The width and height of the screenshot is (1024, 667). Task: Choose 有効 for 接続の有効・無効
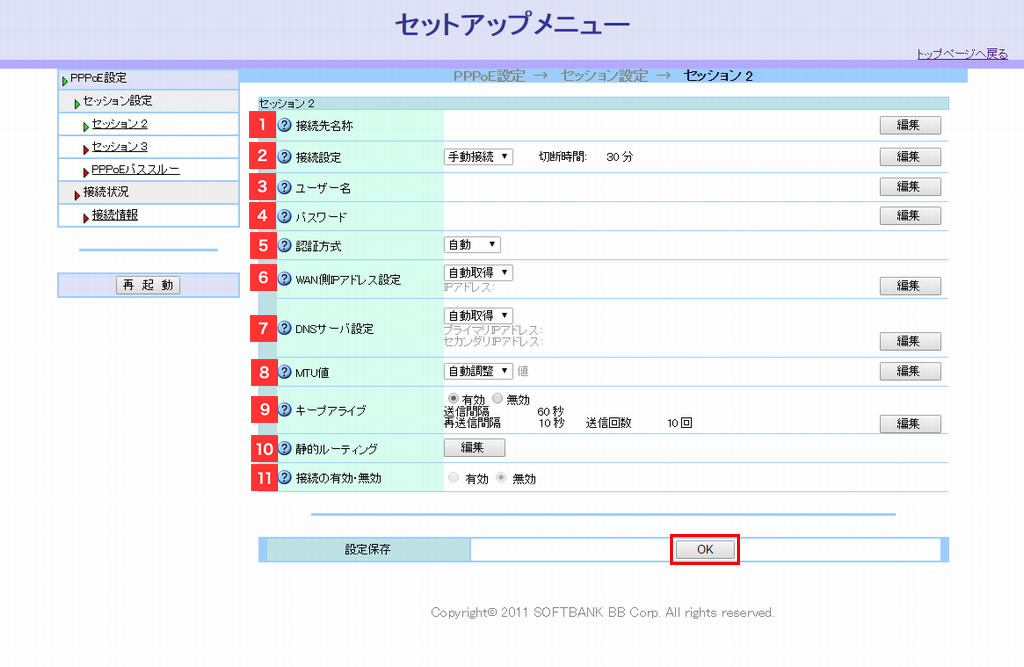click(454, 478)
